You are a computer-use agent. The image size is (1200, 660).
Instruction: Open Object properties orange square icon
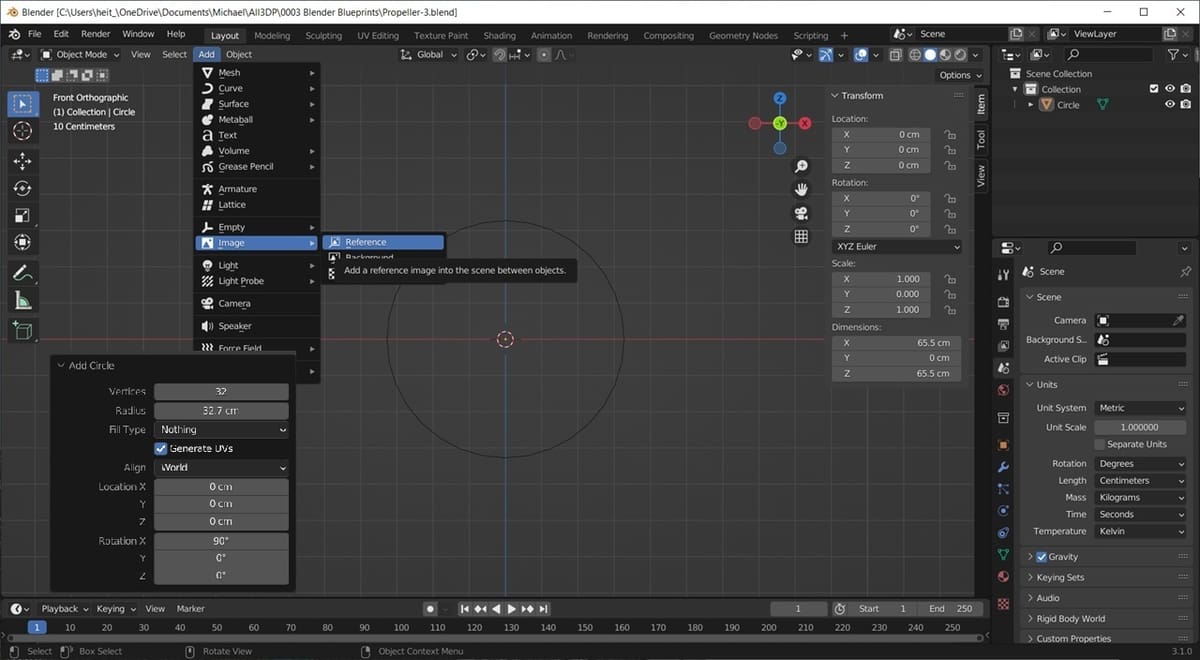tap(1003, 445)
